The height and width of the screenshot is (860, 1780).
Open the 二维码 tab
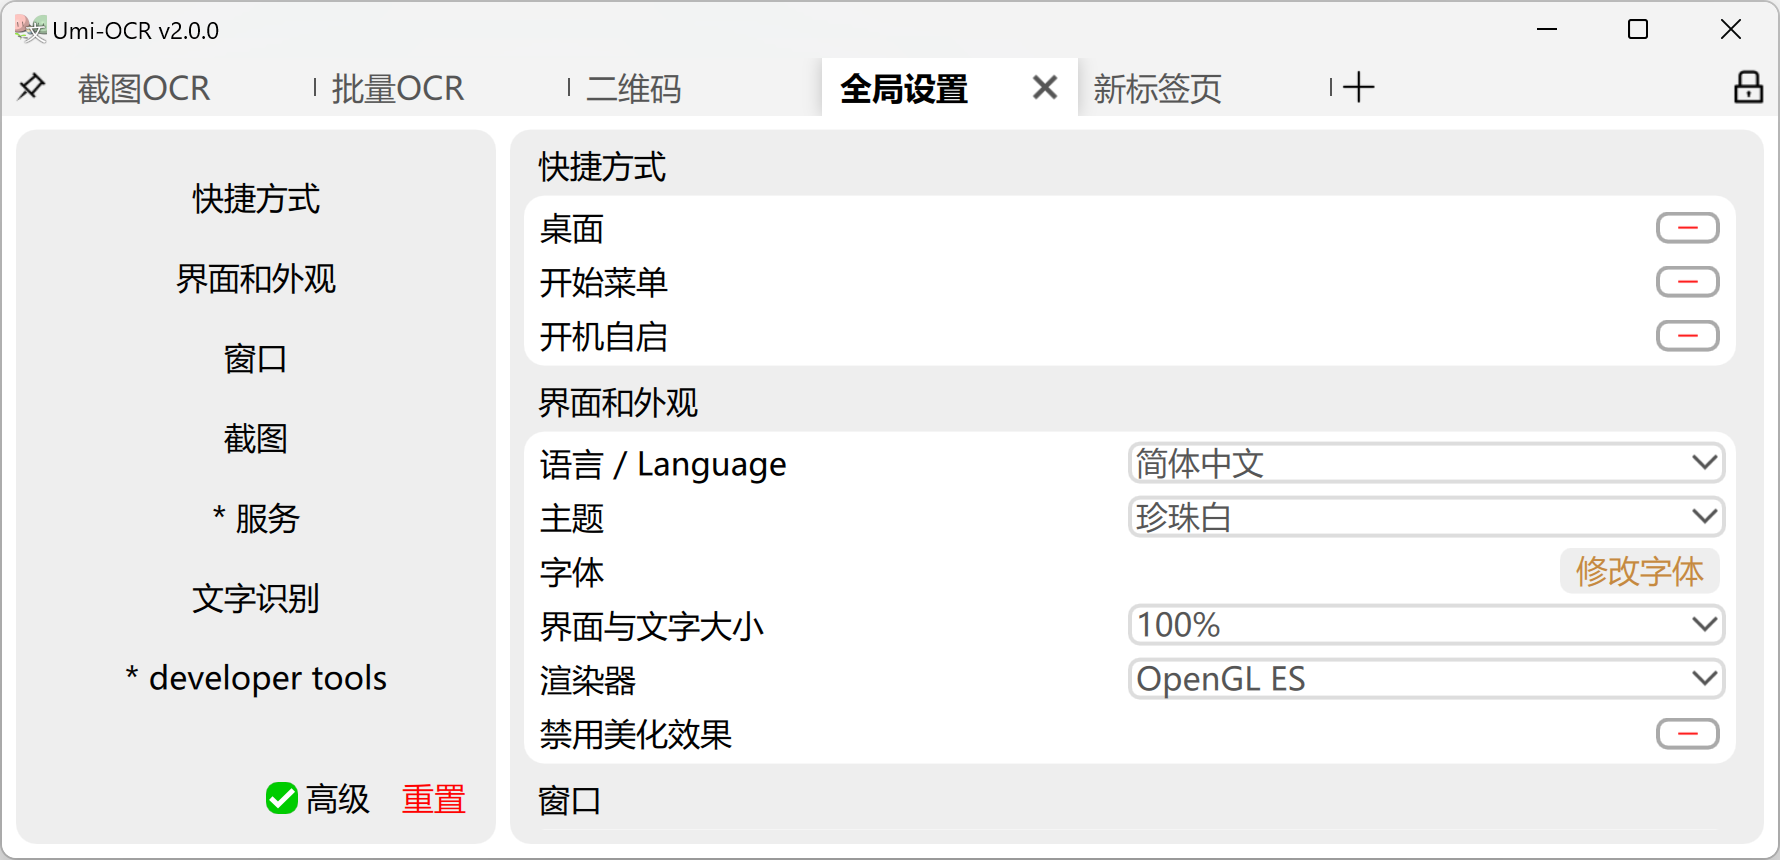point(634,89)
